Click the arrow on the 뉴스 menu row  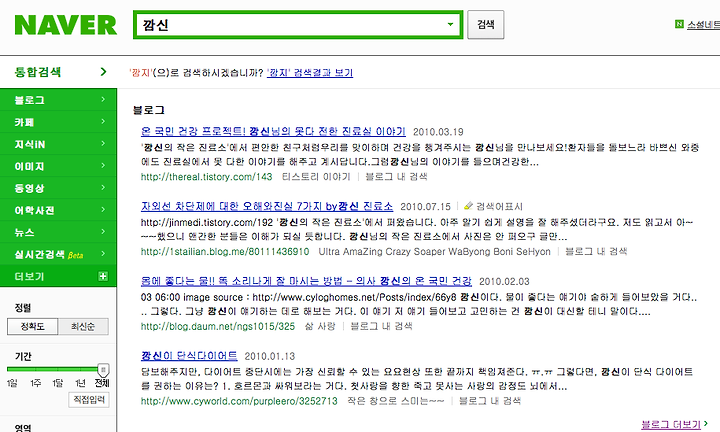coord(103,231)
